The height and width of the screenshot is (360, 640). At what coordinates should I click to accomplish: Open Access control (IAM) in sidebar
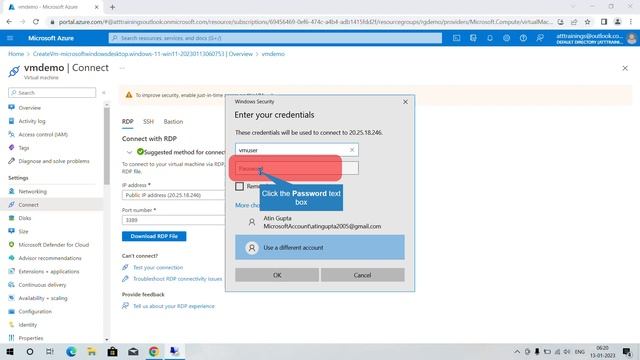tap(43, 134)
